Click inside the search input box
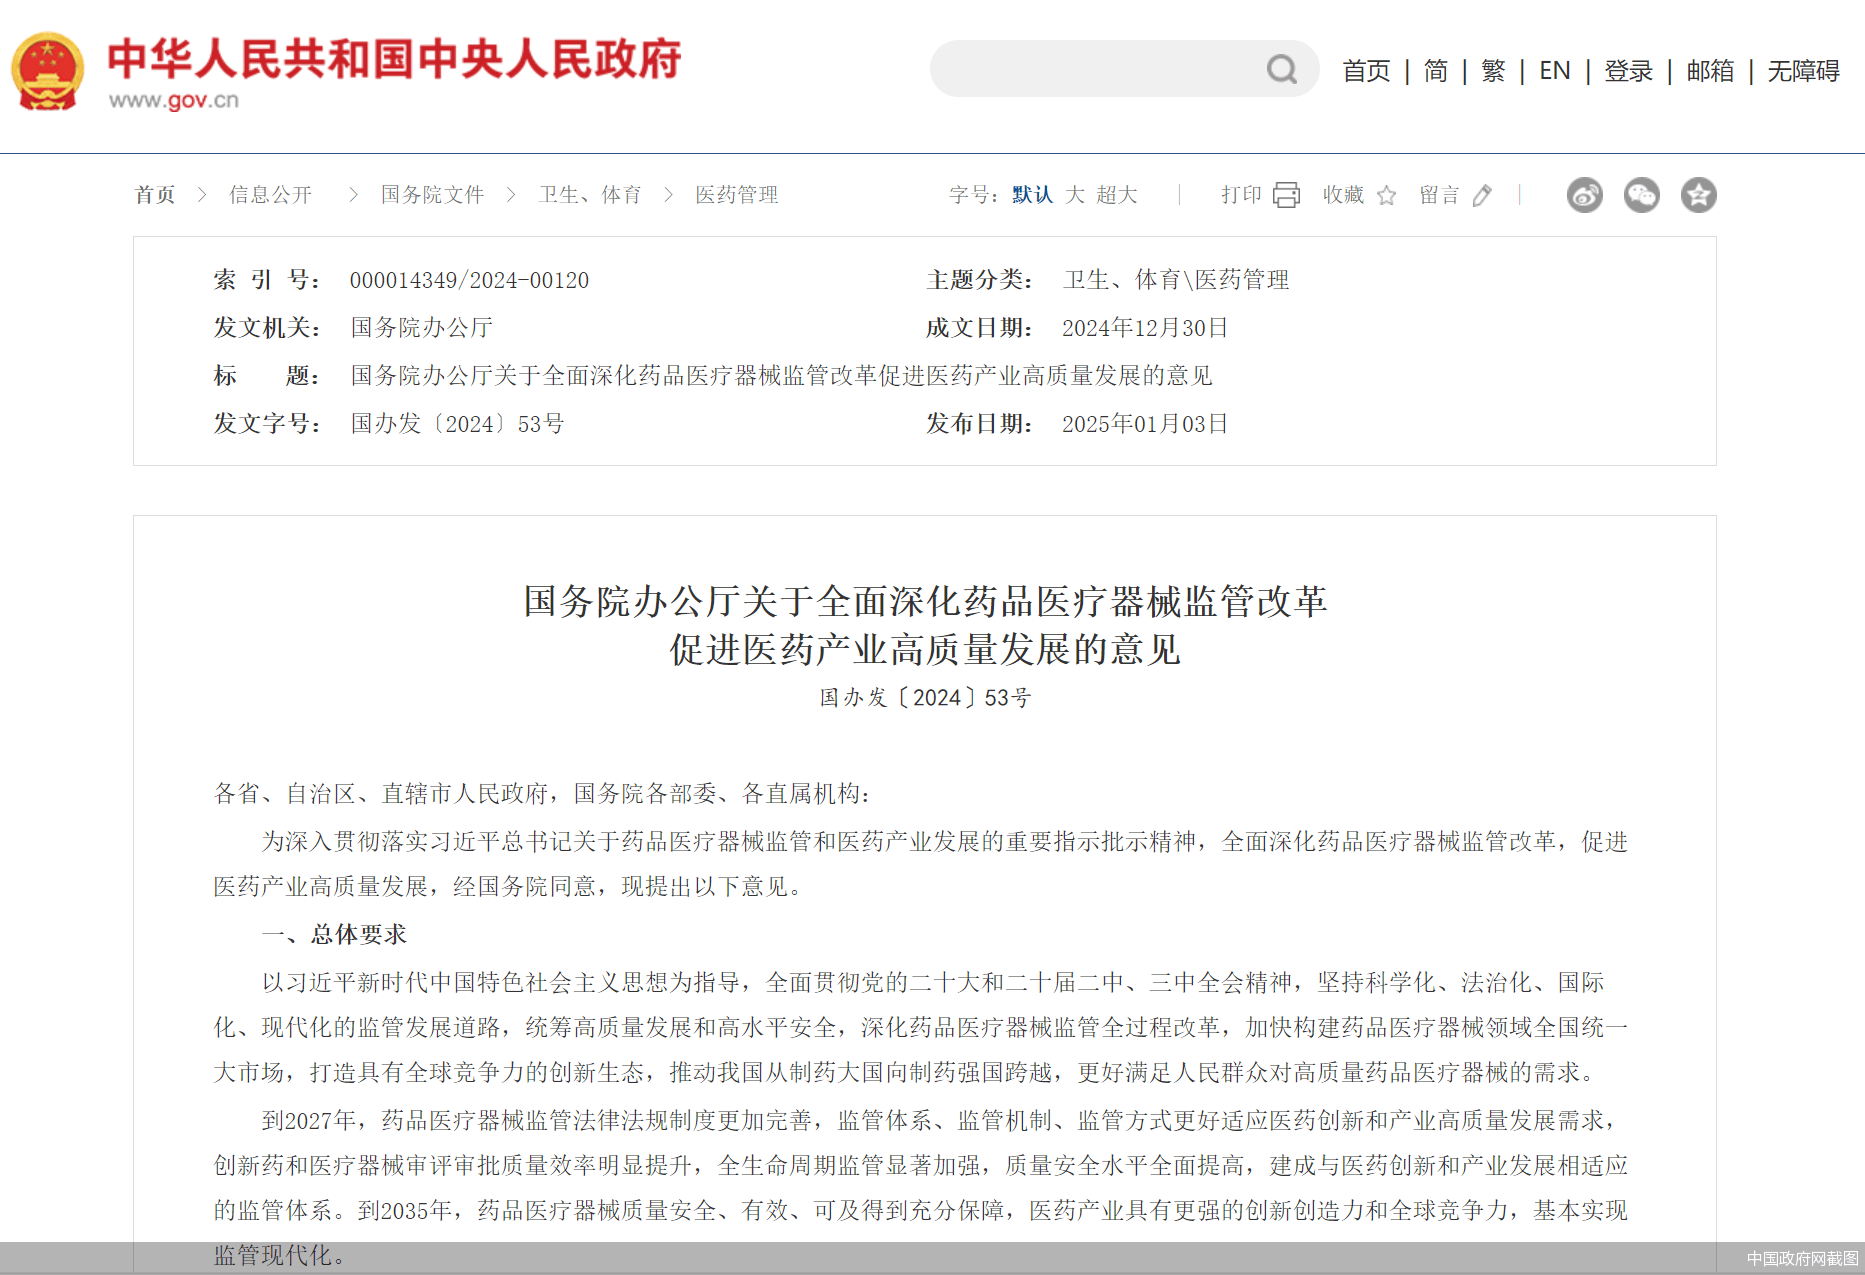The image size is (1865, 1275). [x=1100, y=69]
